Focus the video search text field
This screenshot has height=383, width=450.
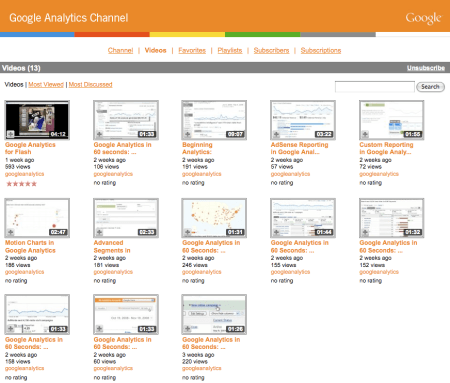pos(375,87)
